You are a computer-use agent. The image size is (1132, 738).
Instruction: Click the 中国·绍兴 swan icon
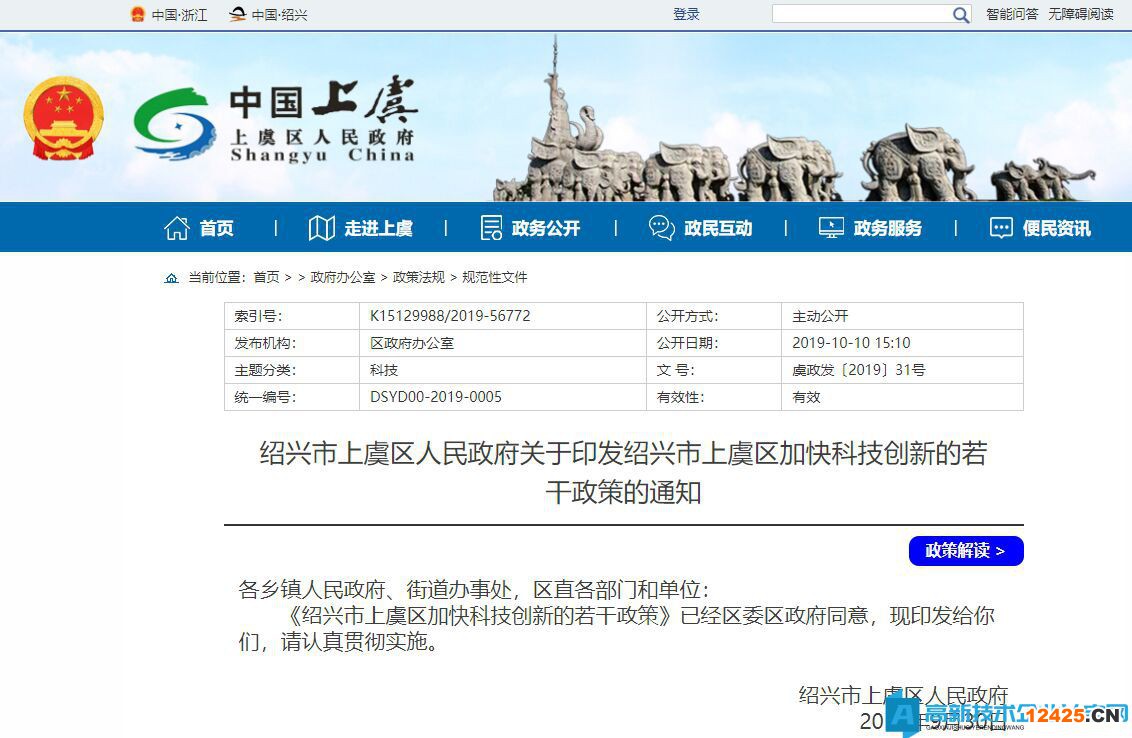click(x=237, y=14)
